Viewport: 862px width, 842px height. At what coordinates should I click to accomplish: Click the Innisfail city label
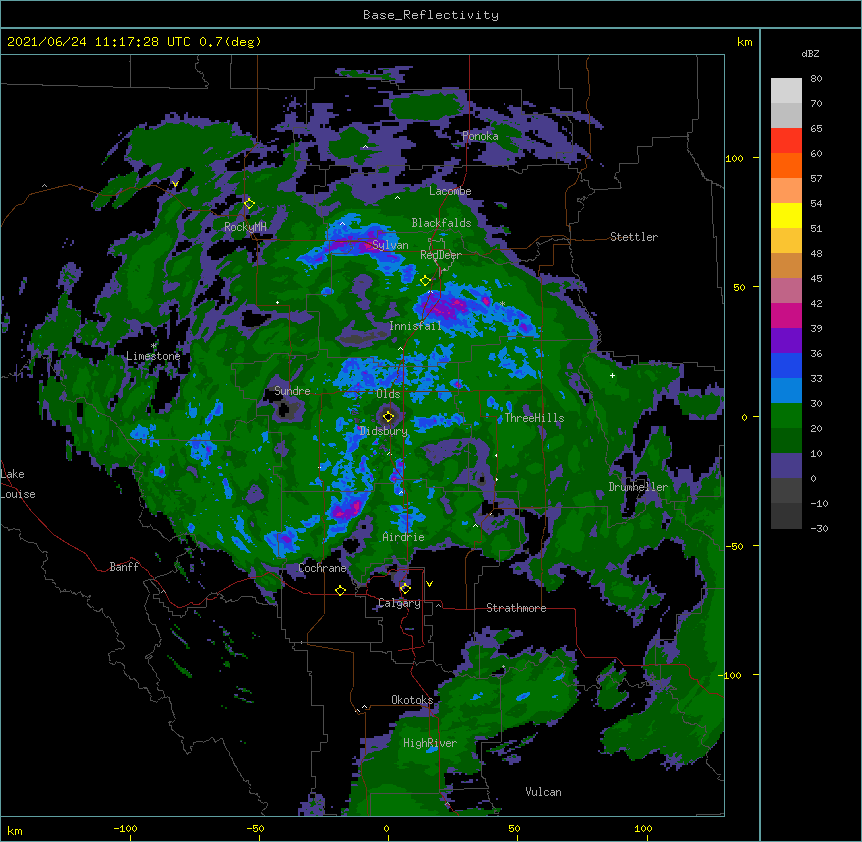pyautogui.click(x=415, y=326)
